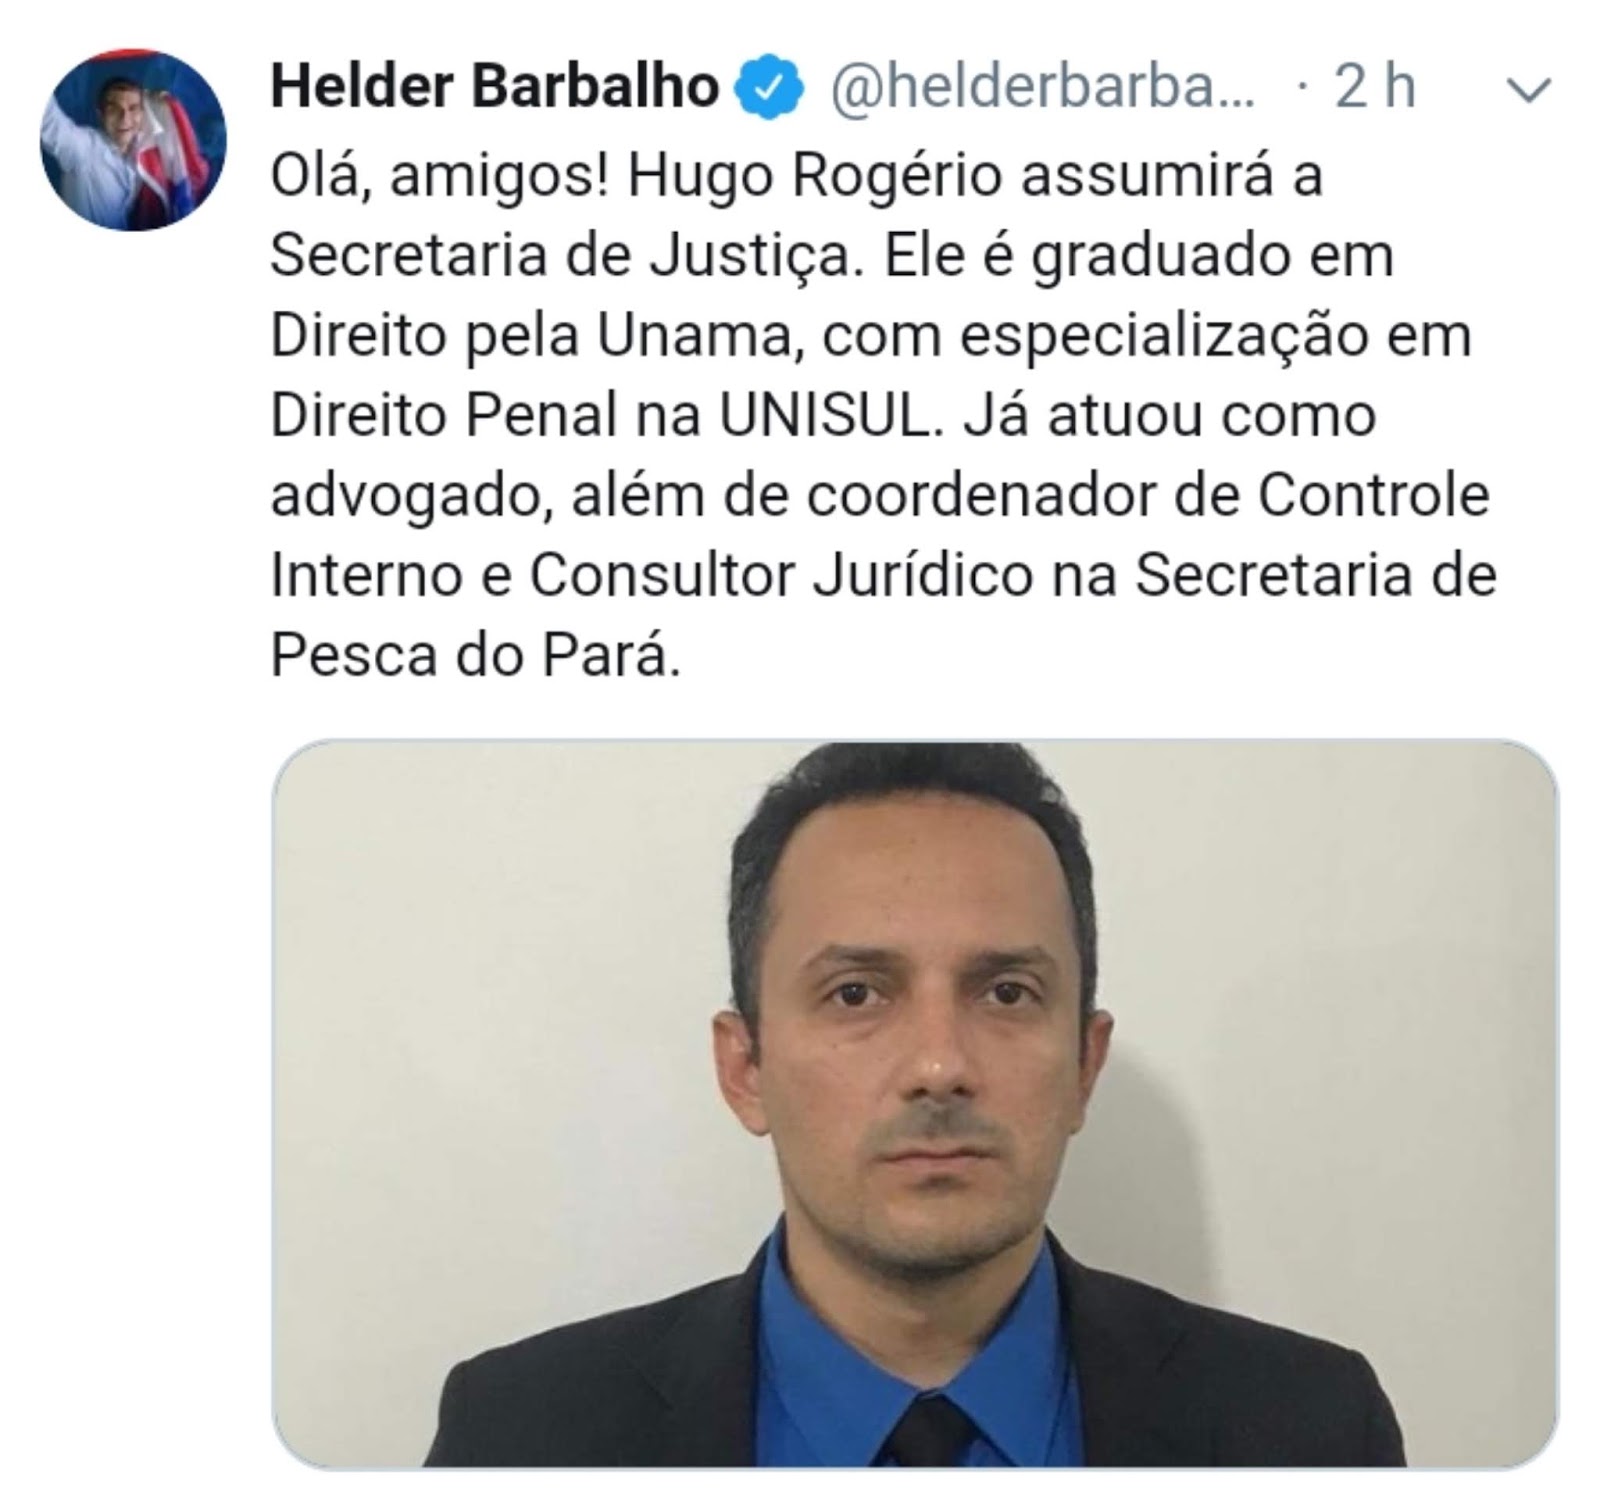This screenshot has height=1494, width=1600.
Task: Click 'Pesca do Pará.' ending the tweet
Action: click(476, 655)
